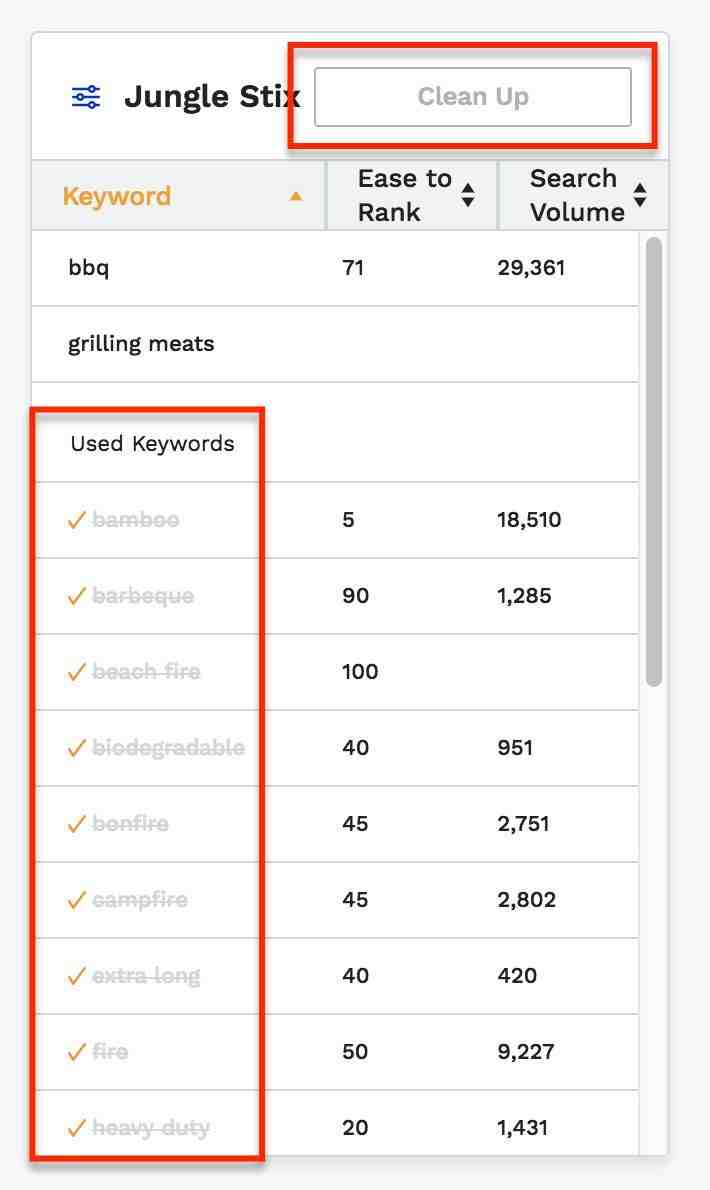The height and width of the screenshot is (1190, 710).
Task: Click the Clean Up button
Action: tap(472, 97)
